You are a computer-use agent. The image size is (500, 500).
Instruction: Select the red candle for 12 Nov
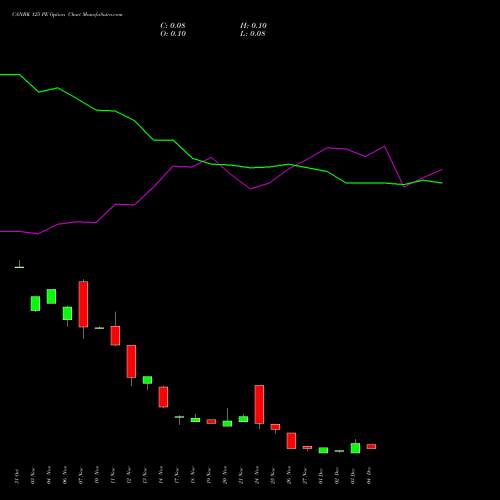(x=131, y=361)
